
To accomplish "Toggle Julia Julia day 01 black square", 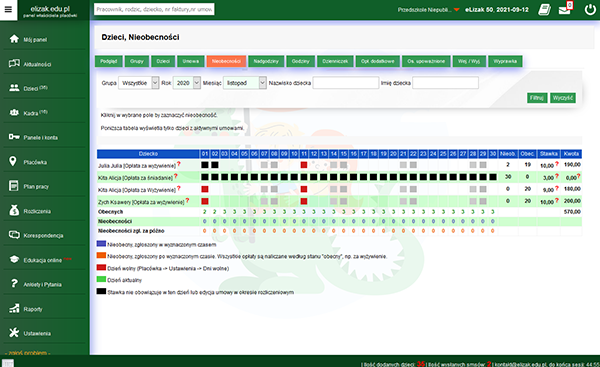I will [205, 165].
